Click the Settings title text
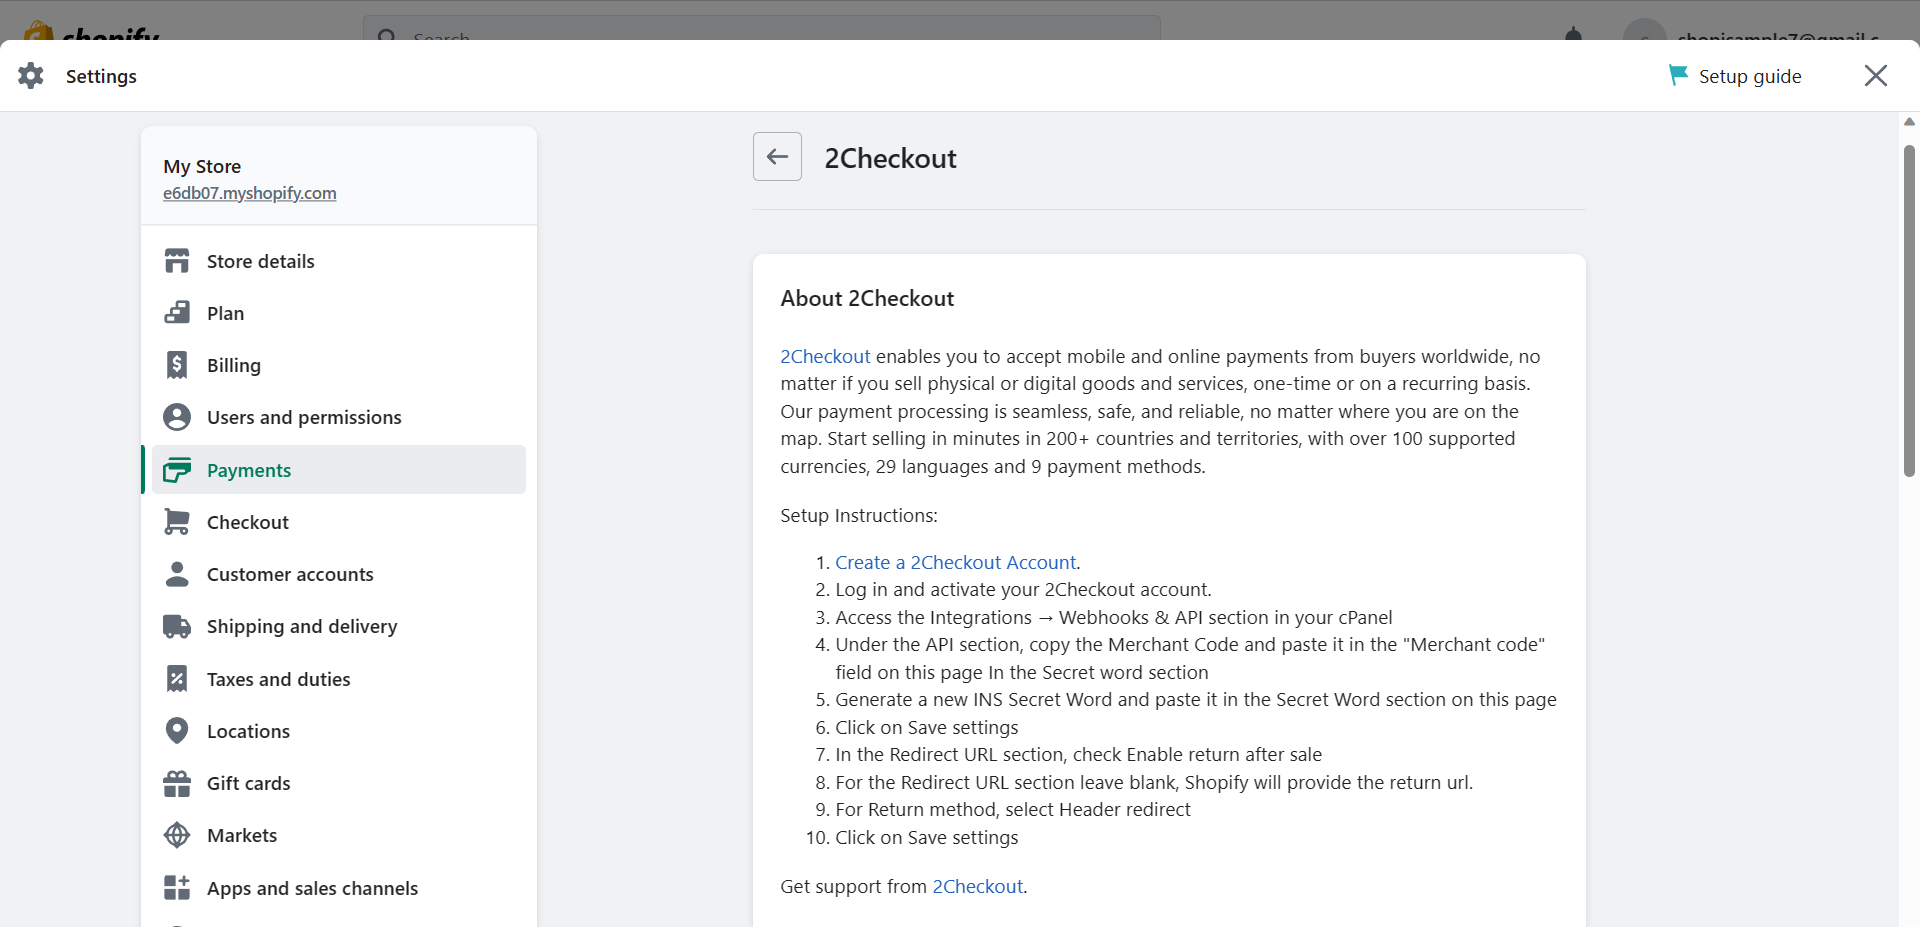 click(101, 76)
